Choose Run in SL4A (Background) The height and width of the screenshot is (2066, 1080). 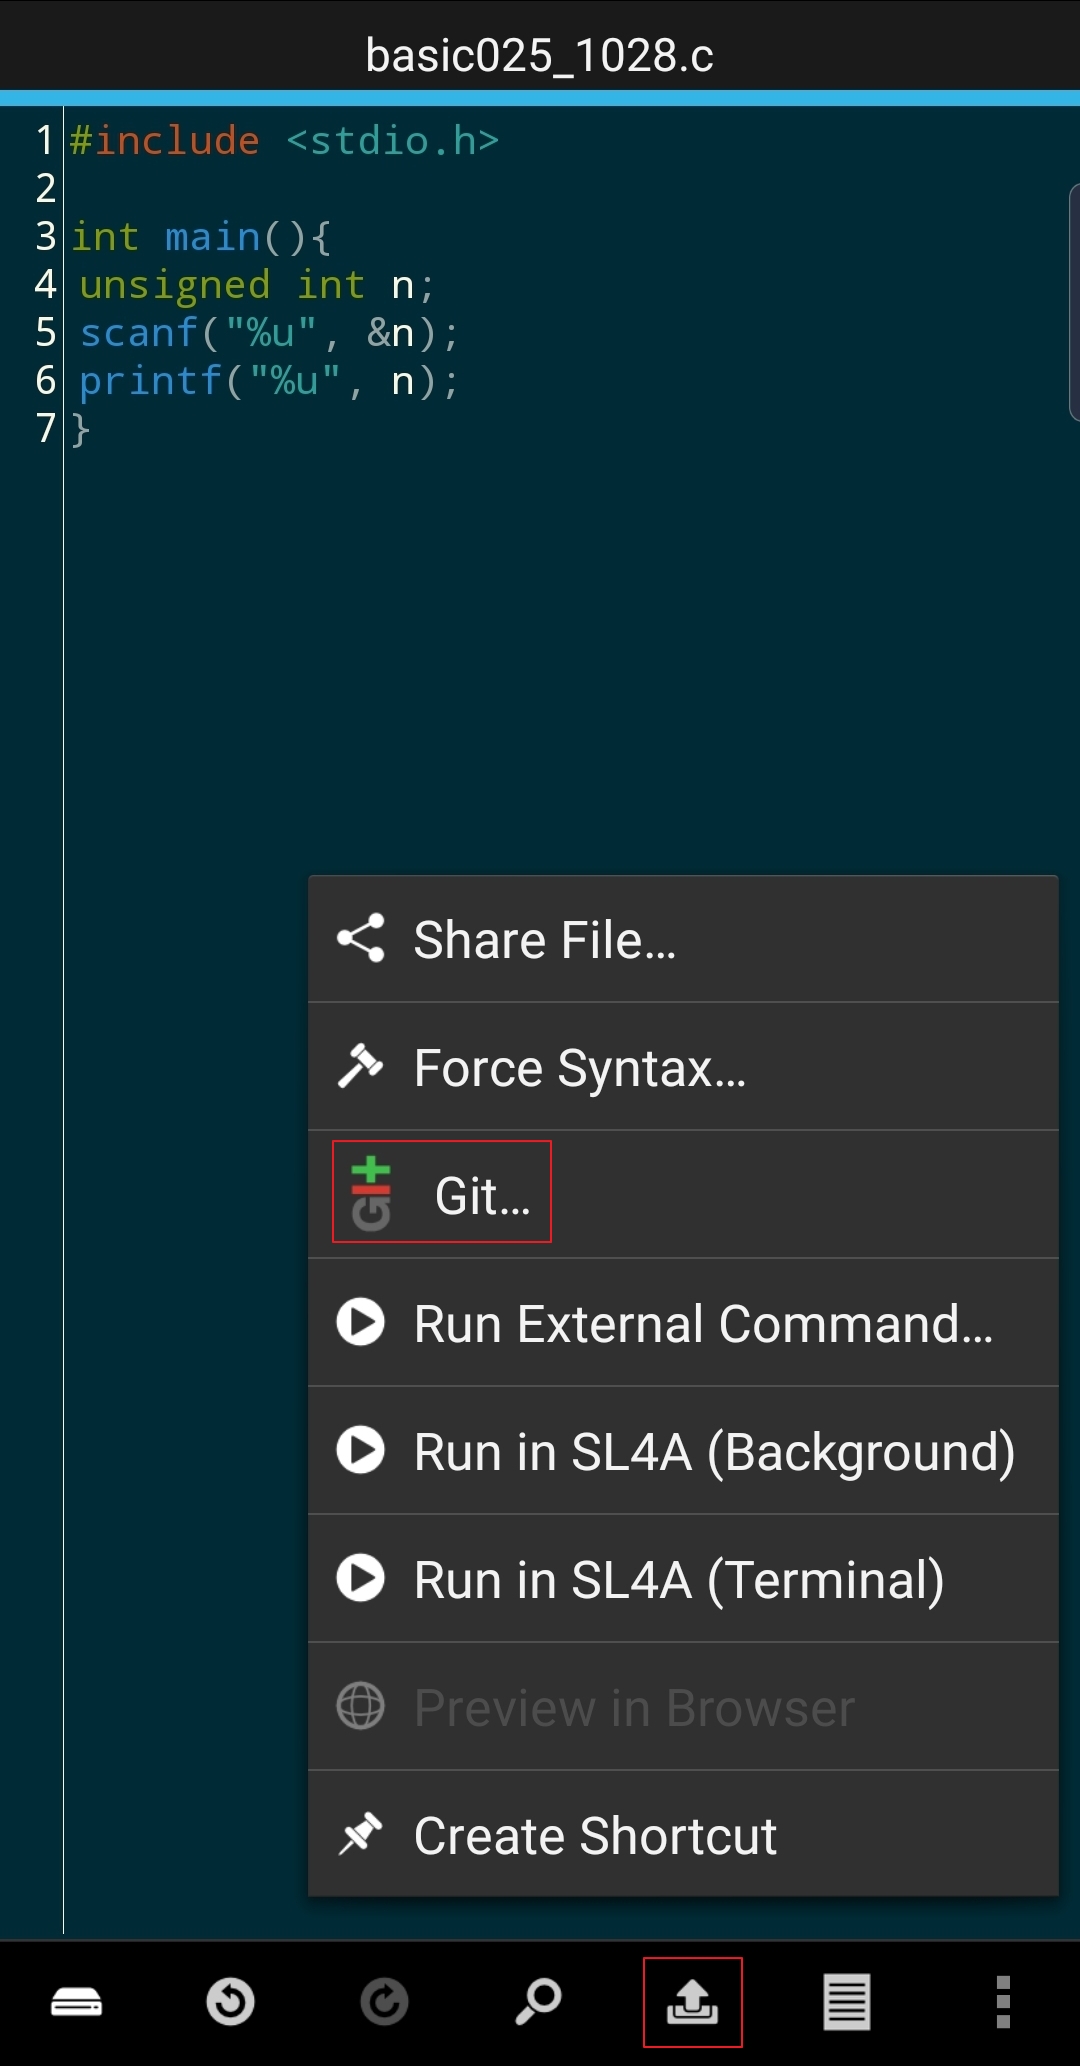(x=683, y=1451)
